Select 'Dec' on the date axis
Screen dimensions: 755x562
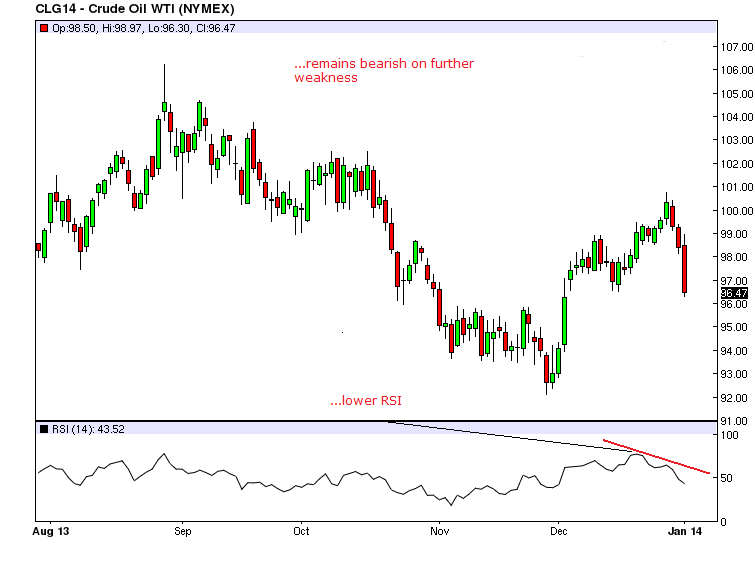click(558, 535)
